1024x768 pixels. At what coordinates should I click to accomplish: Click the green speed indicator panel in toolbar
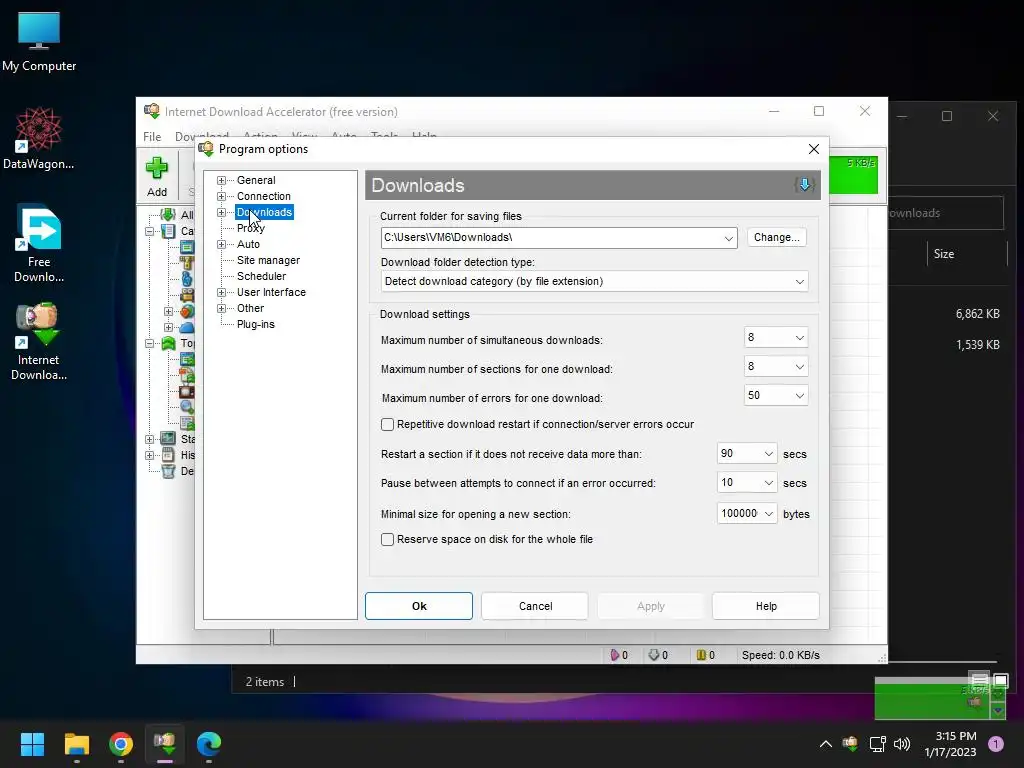[x=853, y=175]
